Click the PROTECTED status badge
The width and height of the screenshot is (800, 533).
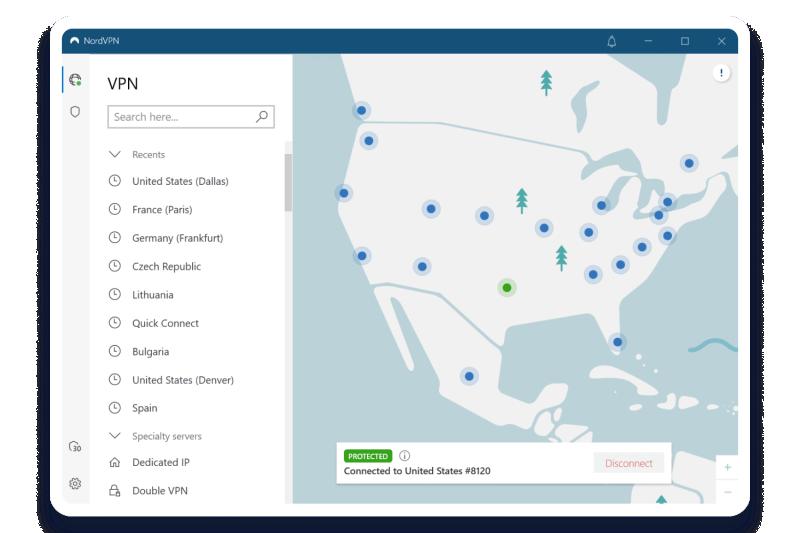[x=368, y=456]
